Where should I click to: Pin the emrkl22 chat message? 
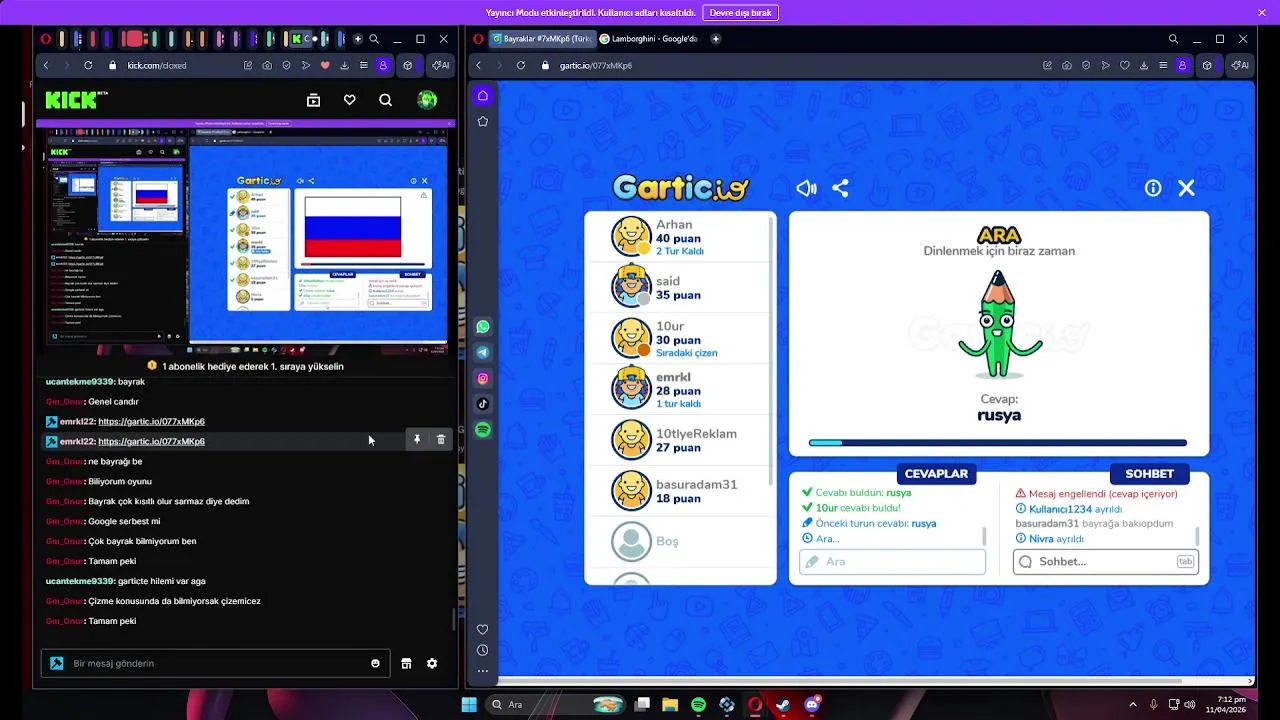[417, 440]
